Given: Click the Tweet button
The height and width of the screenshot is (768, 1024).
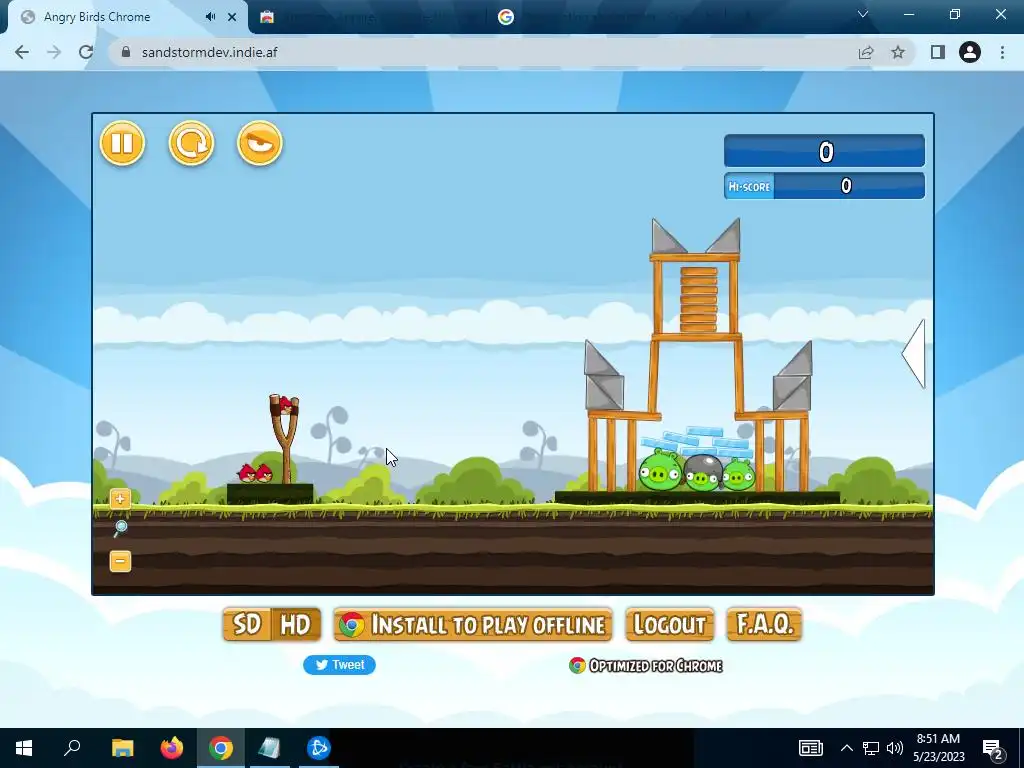Looking at the screenshot, I should 339,665.
